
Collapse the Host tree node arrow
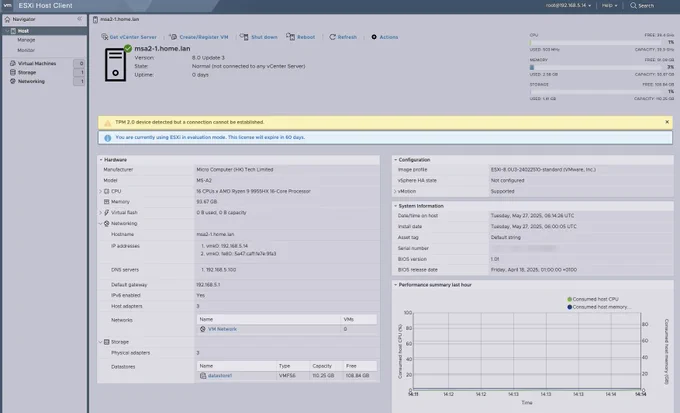[7, 31]
